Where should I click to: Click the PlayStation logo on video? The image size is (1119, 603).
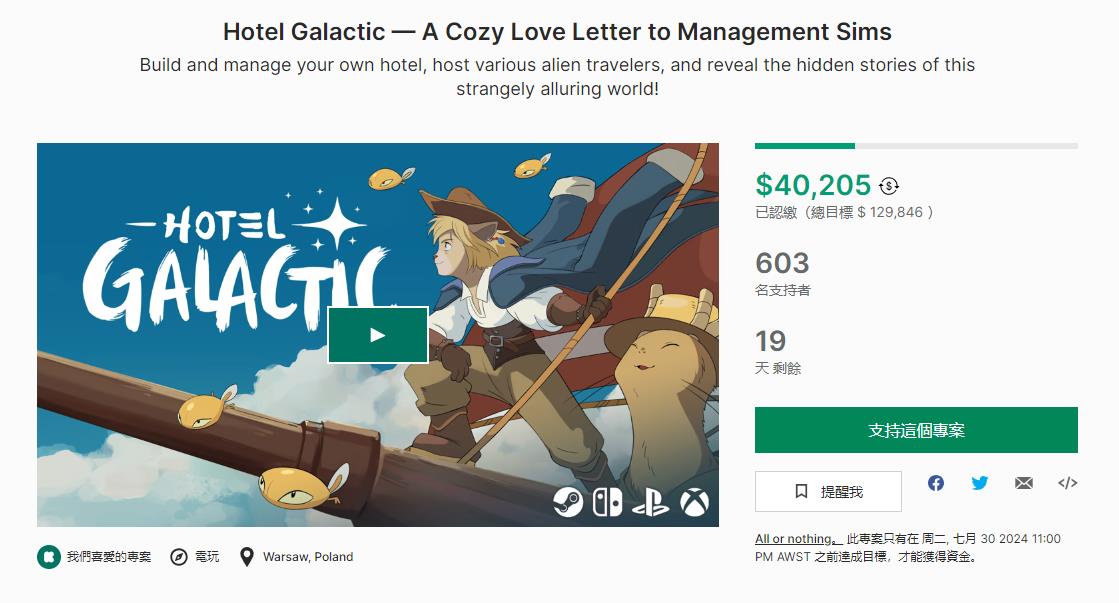[650, 502]
